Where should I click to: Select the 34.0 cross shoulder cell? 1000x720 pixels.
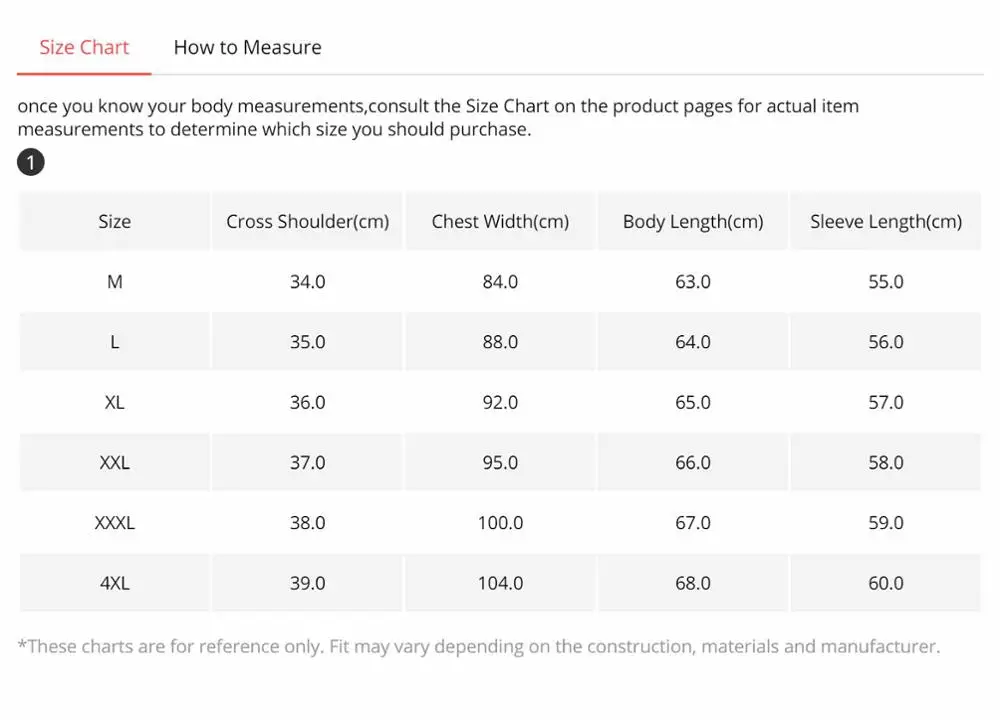307,282
